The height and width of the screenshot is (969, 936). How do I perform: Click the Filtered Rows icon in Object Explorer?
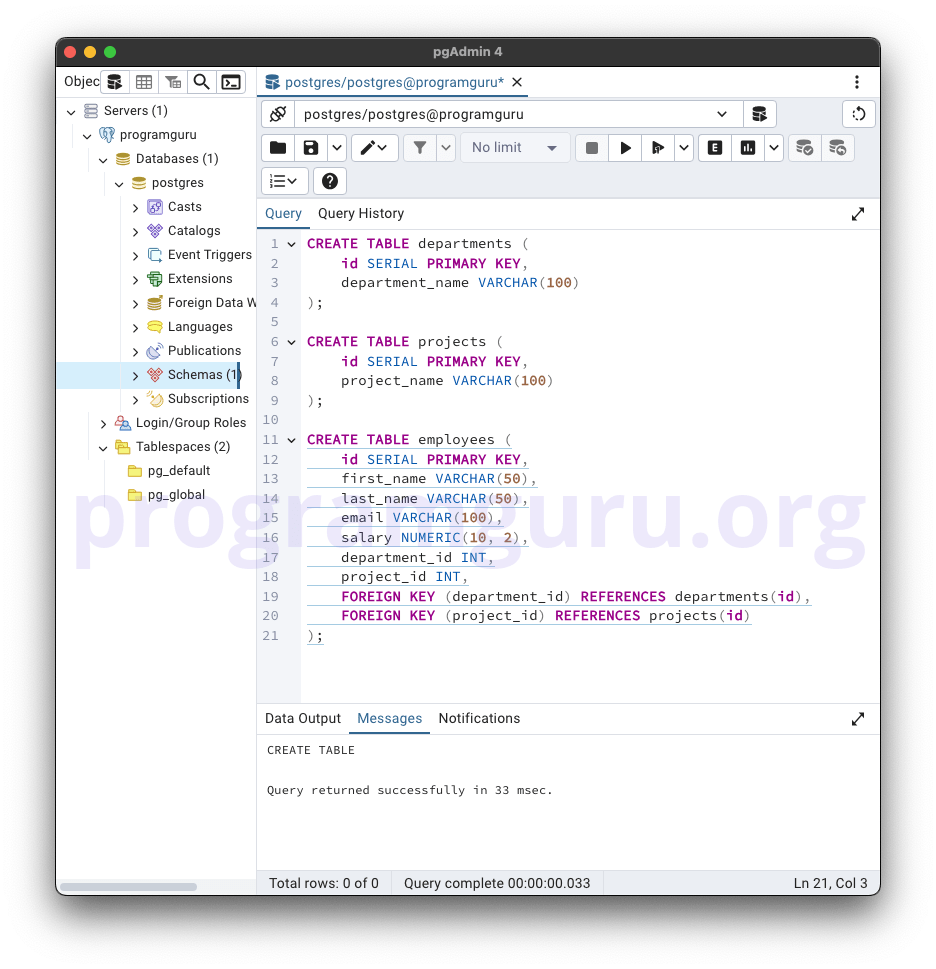click(x=173, y=82)
